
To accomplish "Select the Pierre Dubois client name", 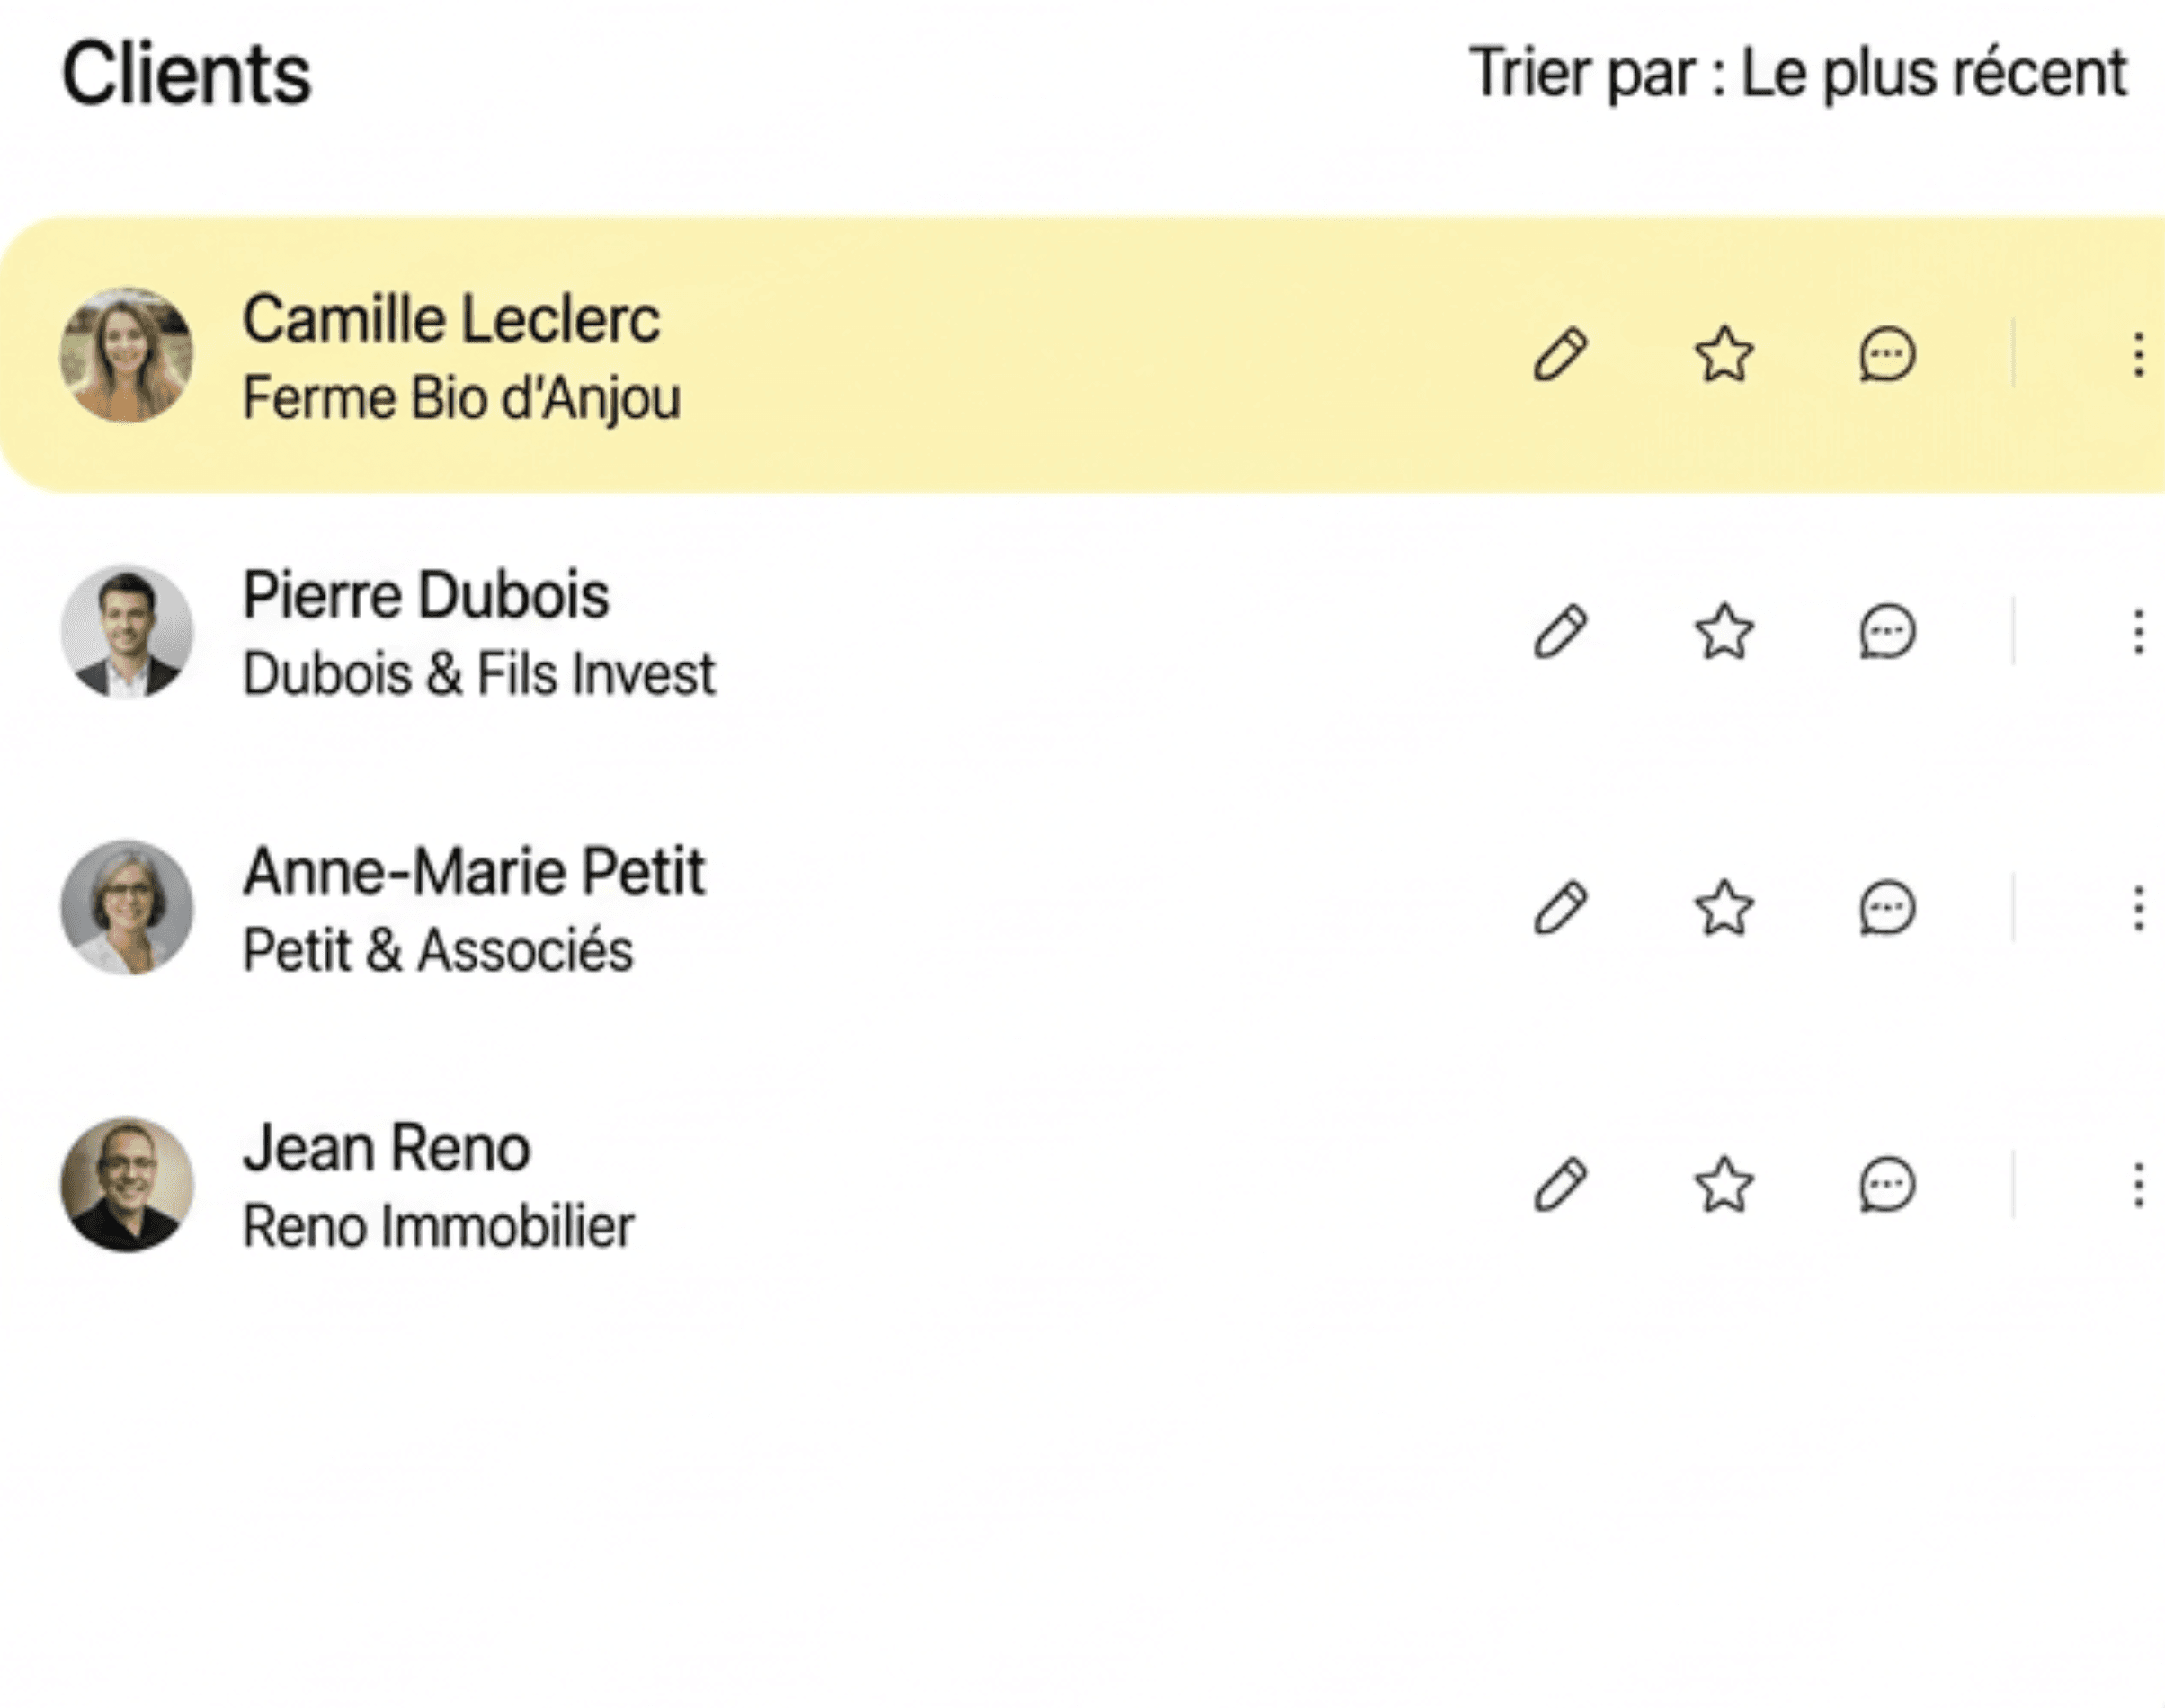I will (426, 596).
